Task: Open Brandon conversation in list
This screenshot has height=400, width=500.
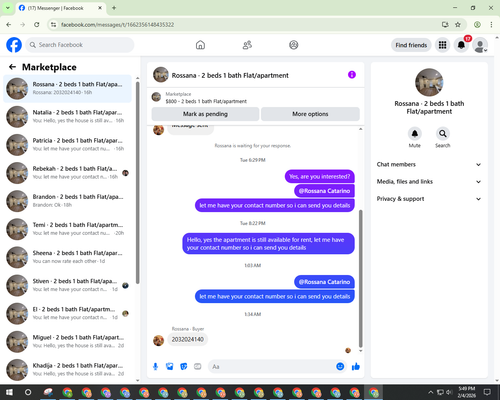Action: [67, 201]
